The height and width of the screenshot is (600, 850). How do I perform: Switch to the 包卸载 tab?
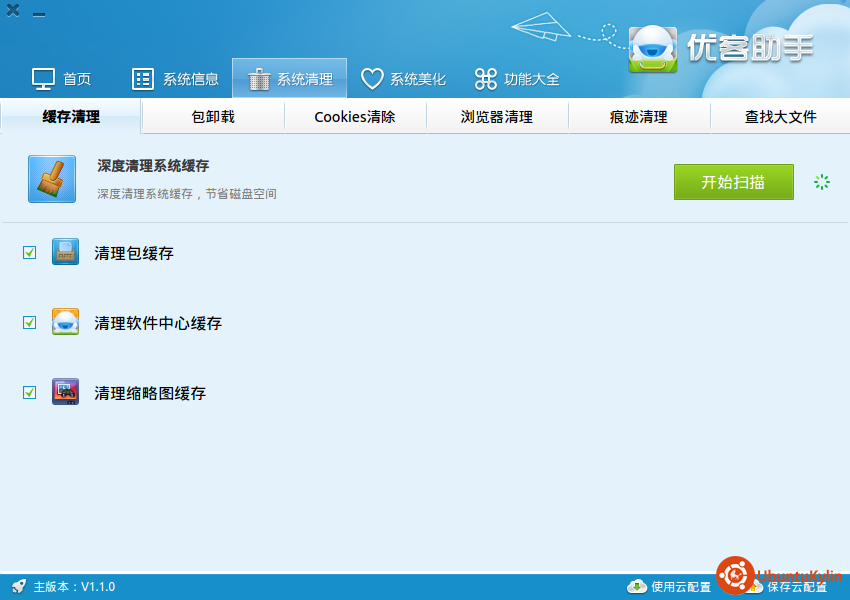pyautogui.click(x=213, y=117)
